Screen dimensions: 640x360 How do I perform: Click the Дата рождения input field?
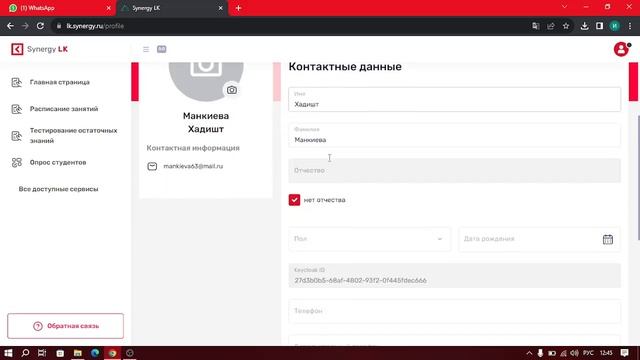[539, 239]
